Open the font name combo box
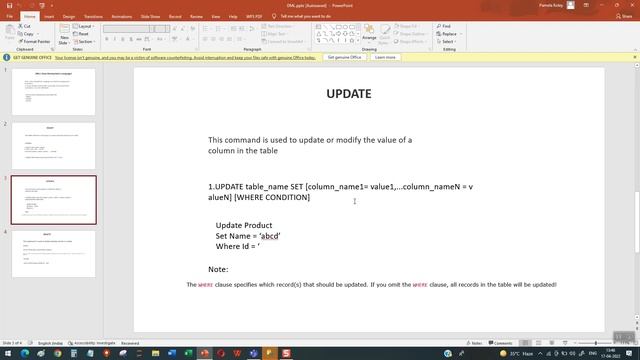 (x=129, y=29)
